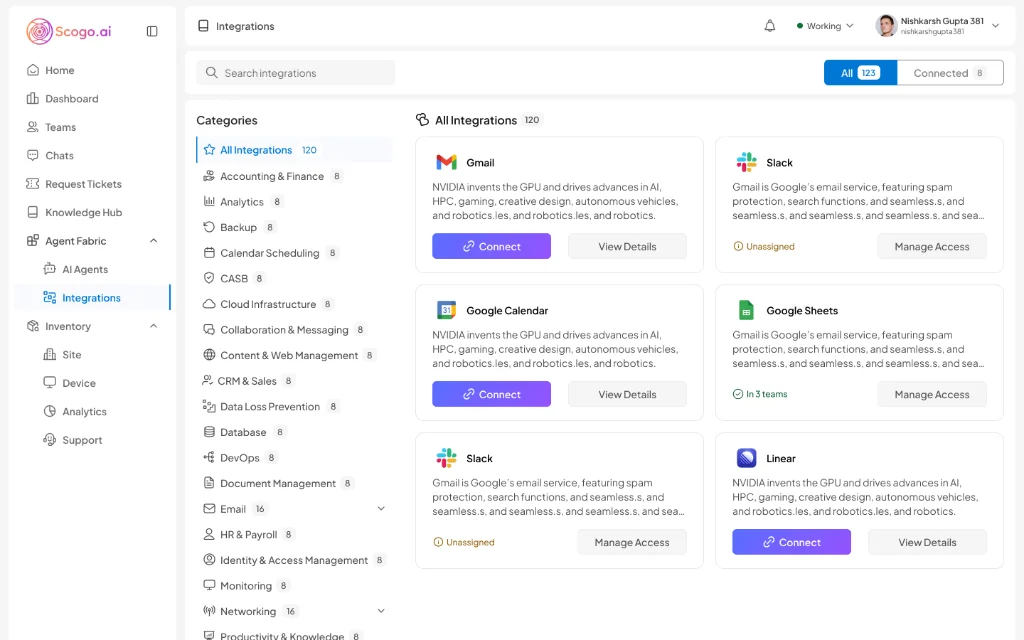Collapse the Agent Fabric sidebar section
This screenshot has width=1024, height=640.
point(154,241)
